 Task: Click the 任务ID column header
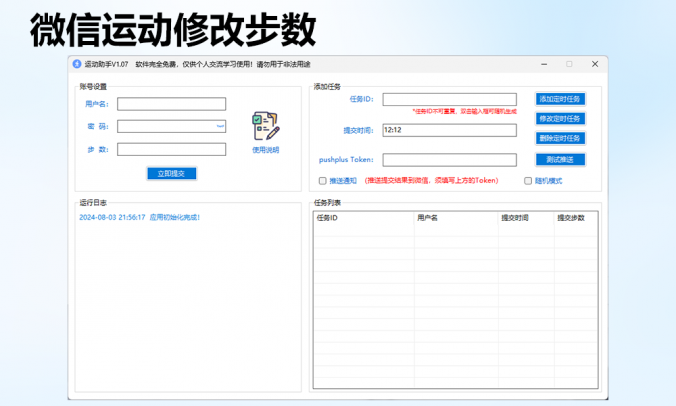click(364, 218)
